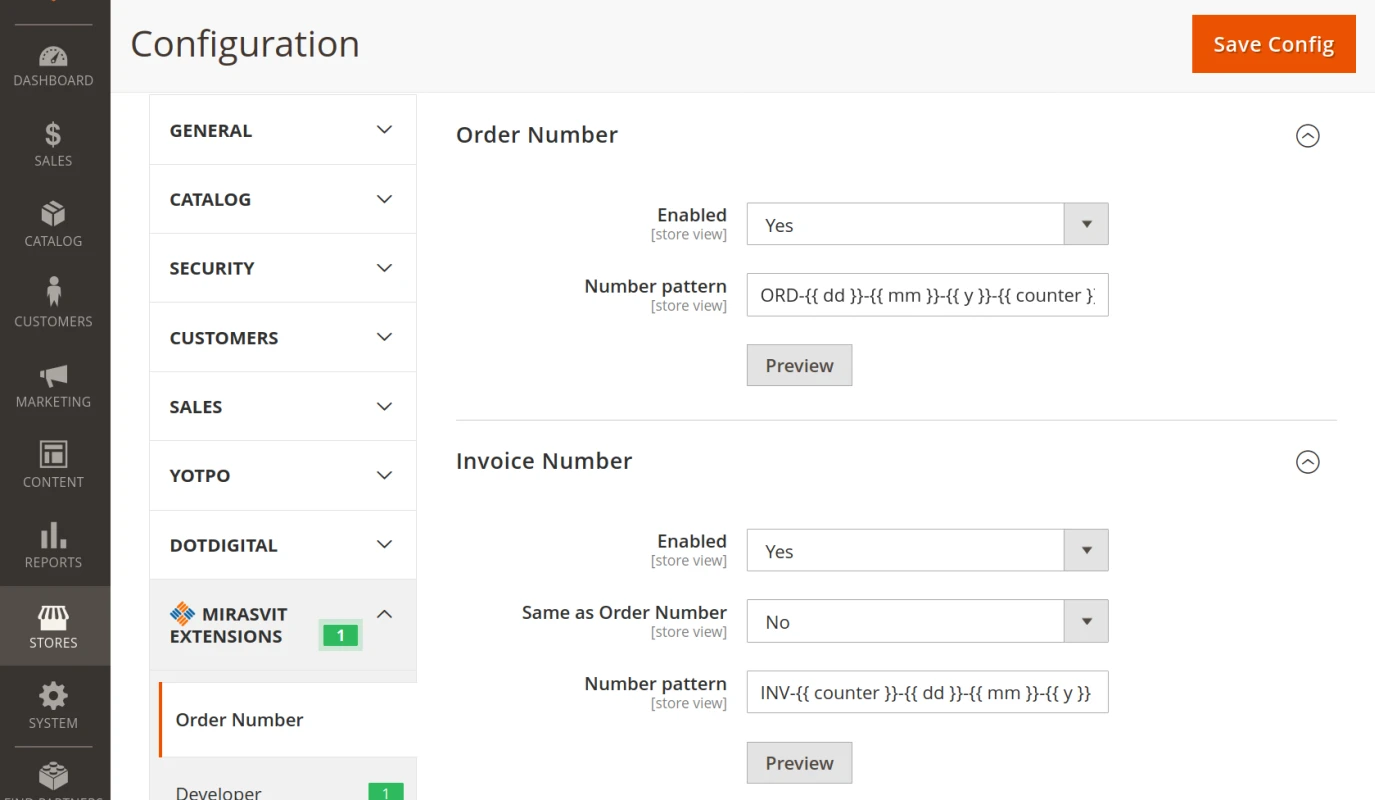Click the Save Config button
Screen dimensions: 1375x800
(1273, 44)
